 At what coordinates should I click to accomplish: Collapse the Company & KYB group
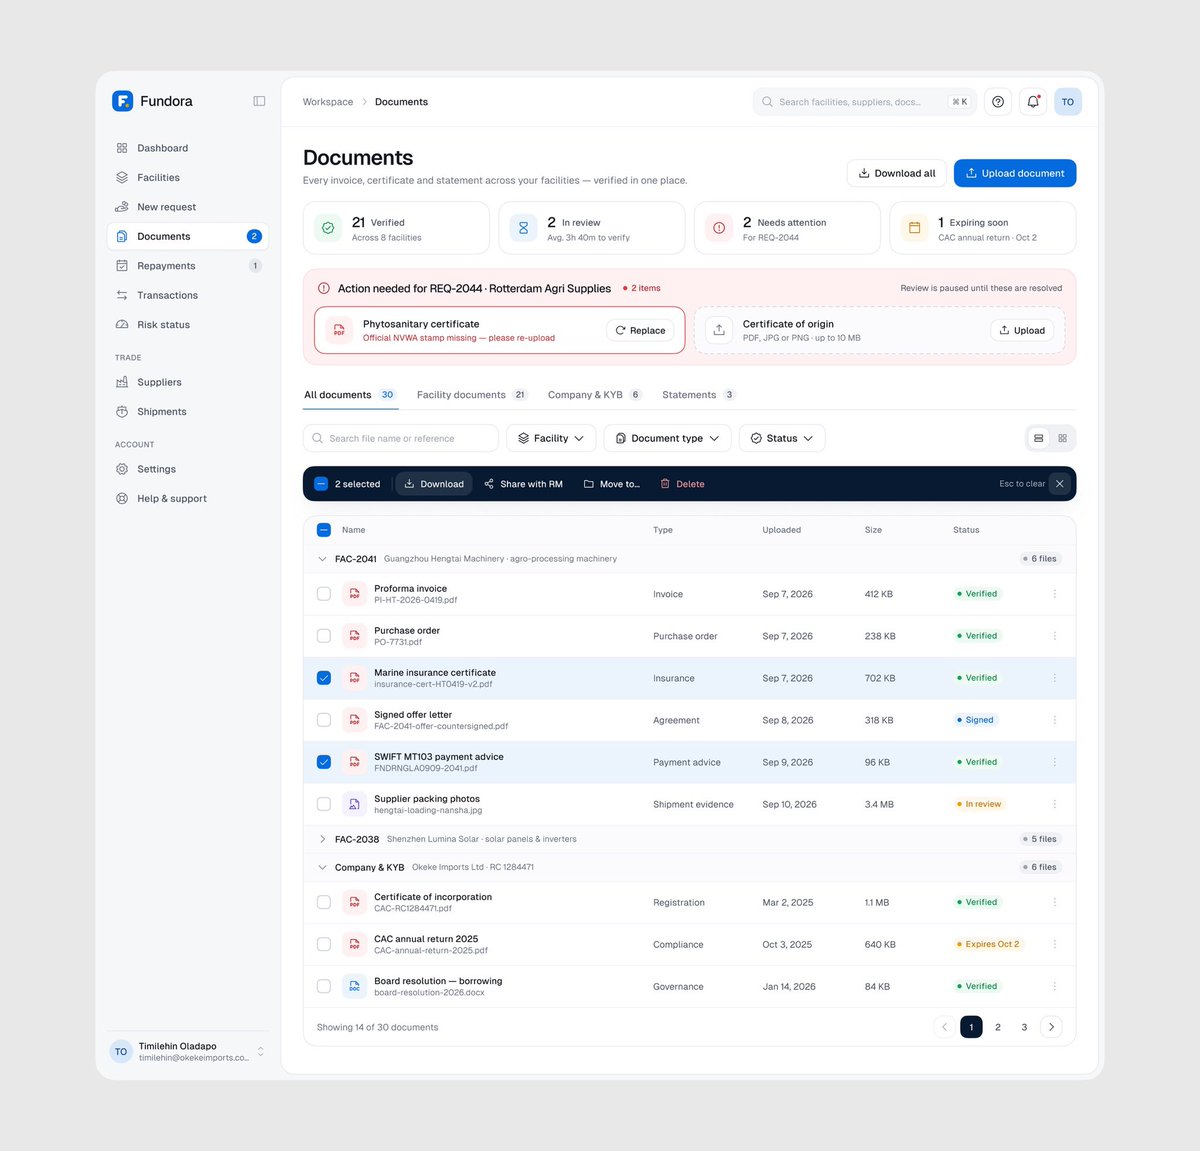(x=322, y=867)
